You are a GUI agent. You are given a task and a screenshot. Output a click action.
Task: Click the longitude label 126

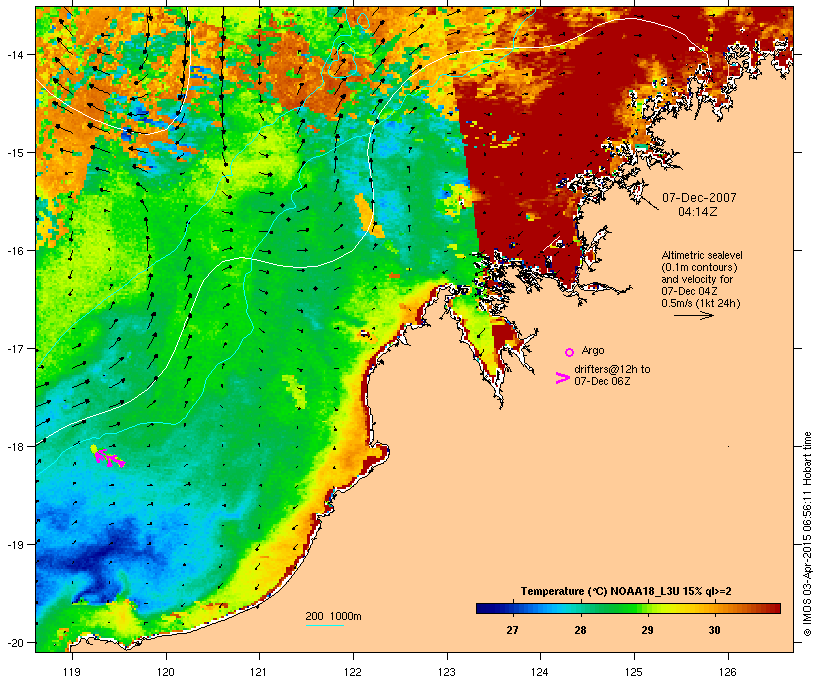(728, 672)
